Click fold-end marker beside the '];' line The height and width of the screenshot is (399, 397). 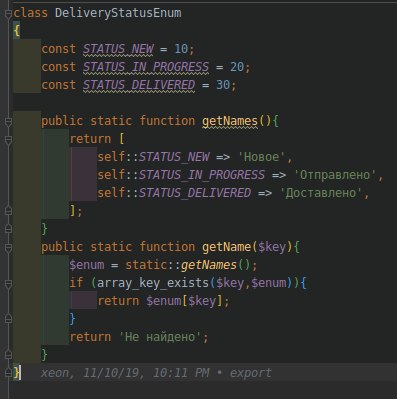coord(8,211)
